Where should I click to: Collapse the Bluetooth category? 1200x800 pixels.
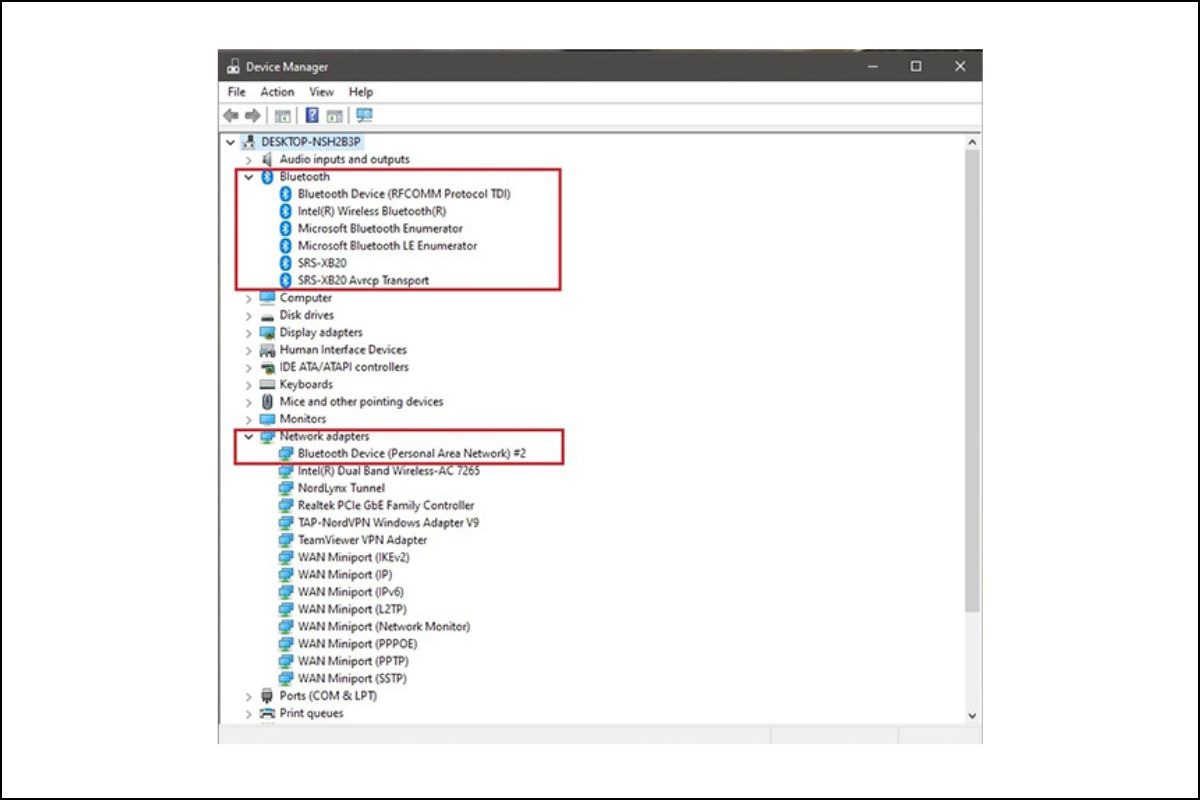point(249,177)
